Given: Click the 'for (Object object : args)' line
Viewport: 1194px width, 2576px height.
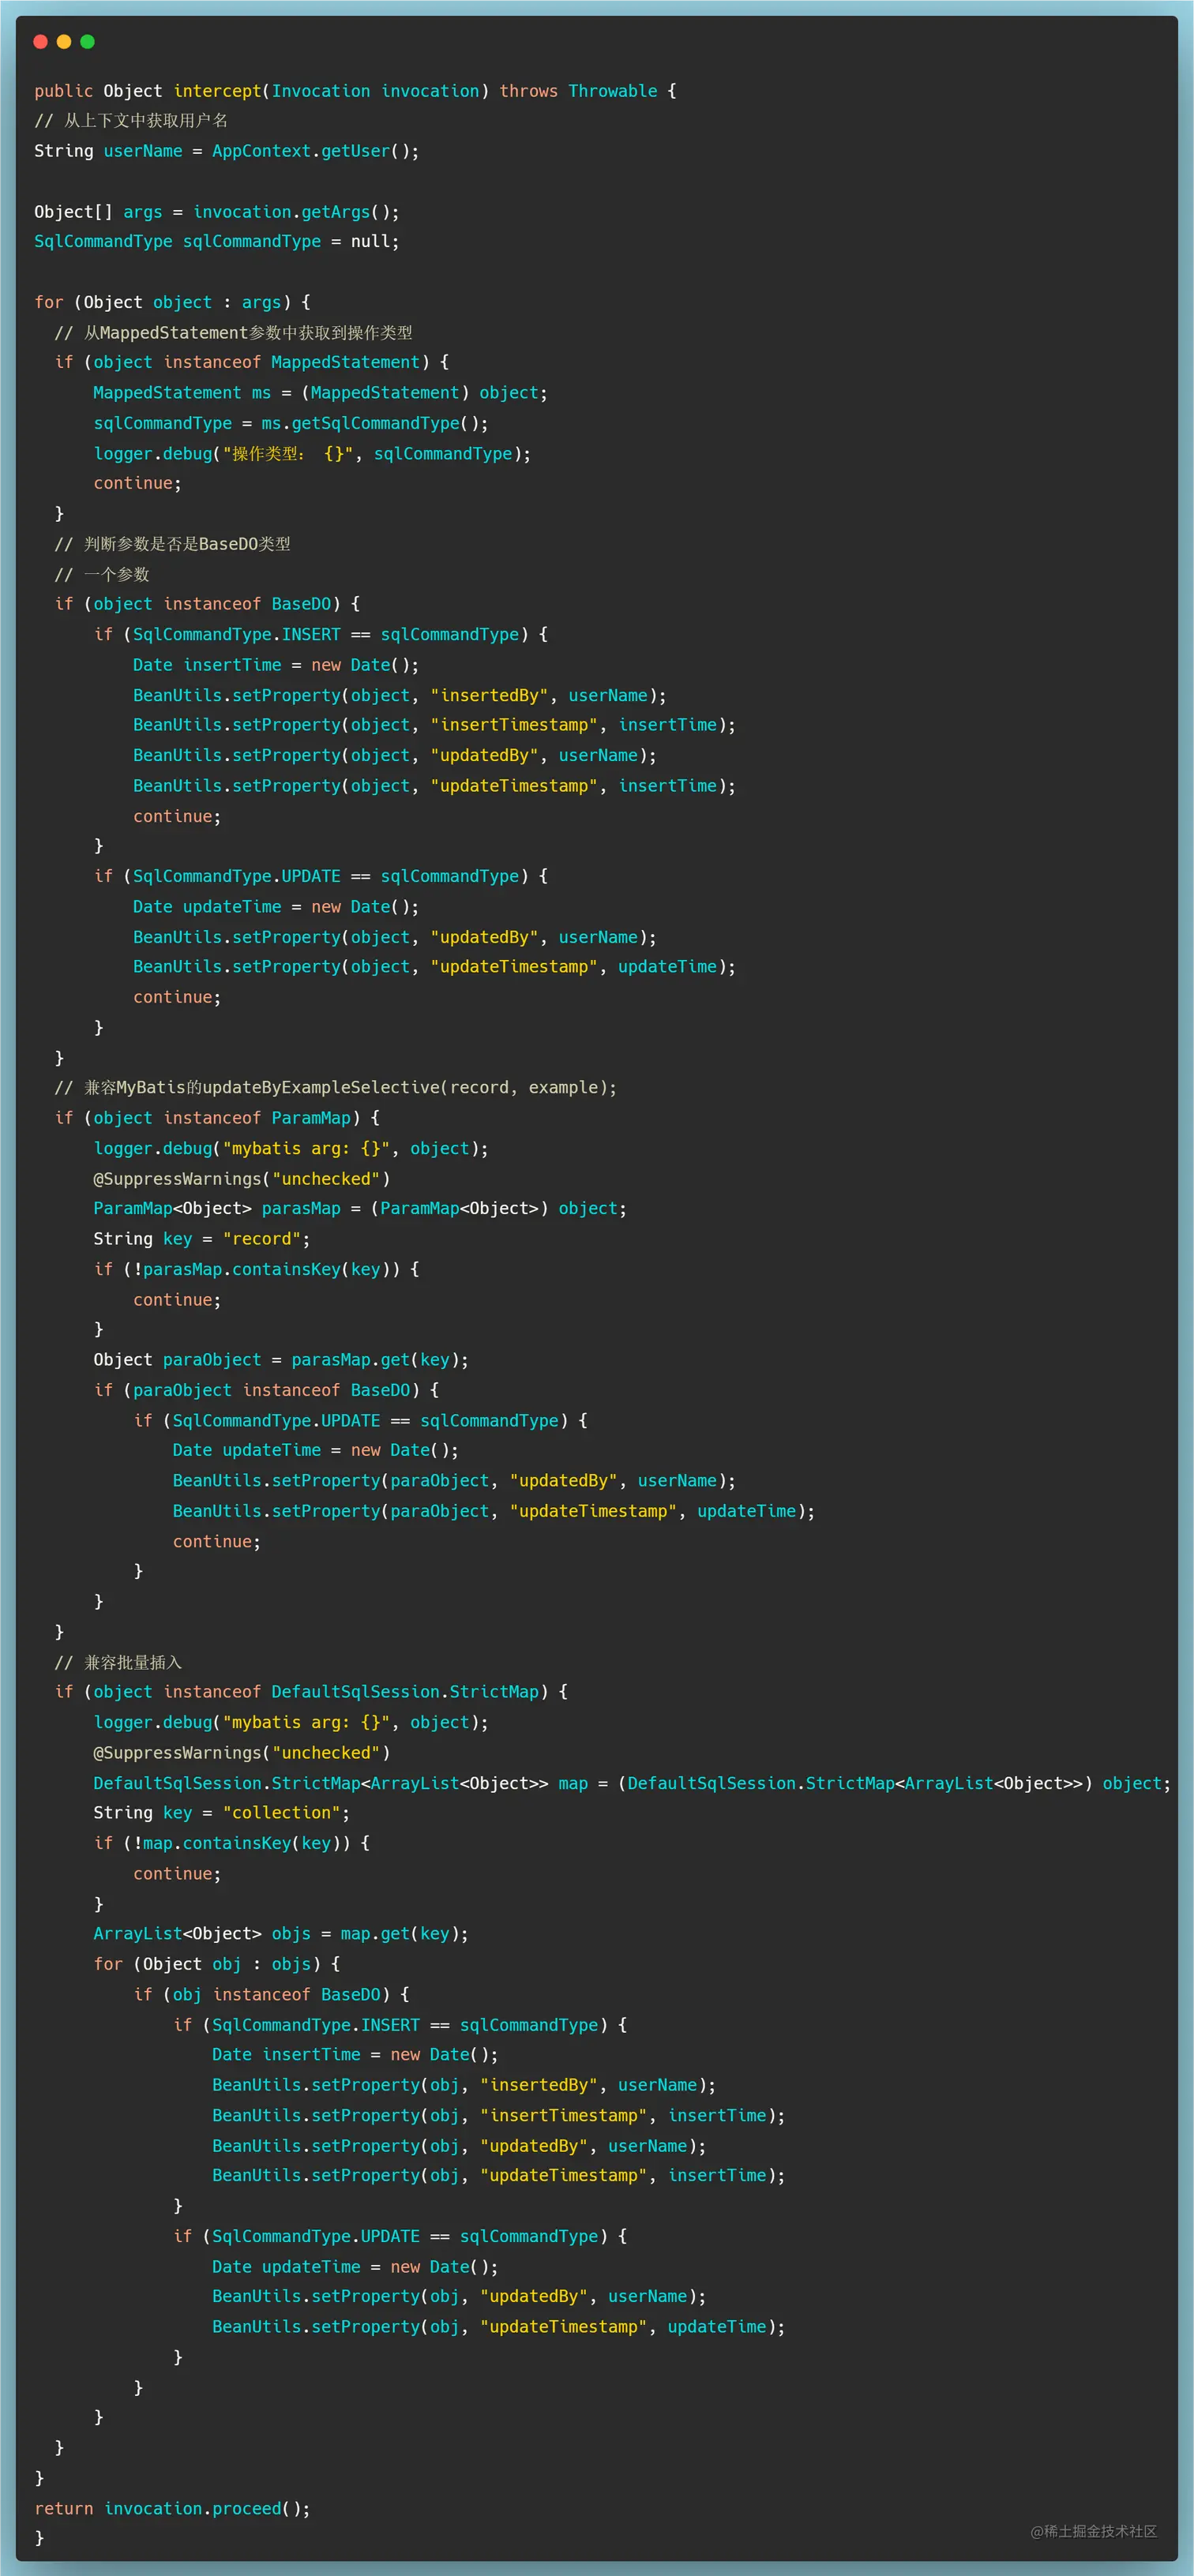Looking at the screenshot, I should (x=172, y=302).
